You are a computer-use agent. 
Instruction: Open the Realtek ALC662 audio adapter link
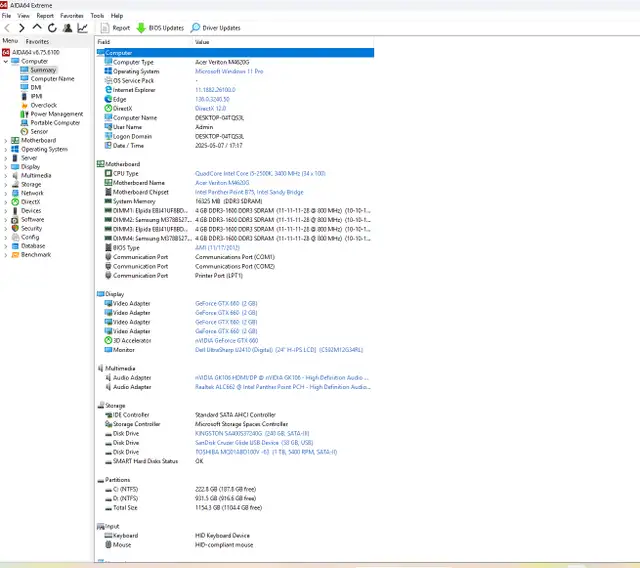point(282,387)
